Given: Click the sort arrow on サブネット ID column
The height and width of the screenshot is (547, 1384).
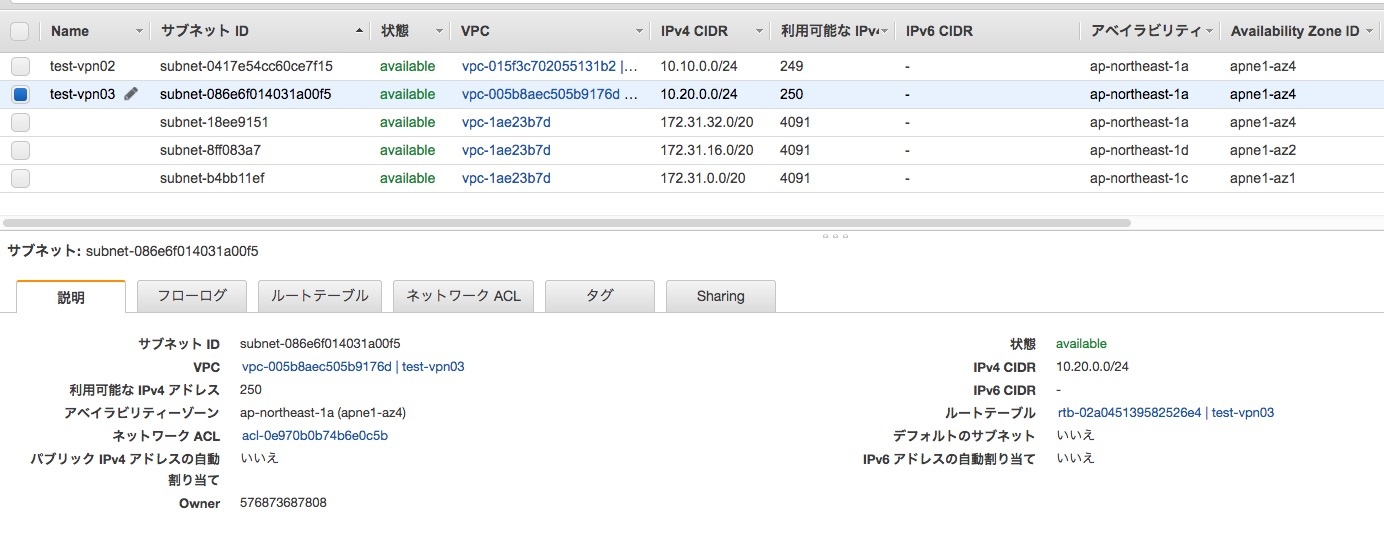Looking at the screenshot, I should [x=360, y=32].
